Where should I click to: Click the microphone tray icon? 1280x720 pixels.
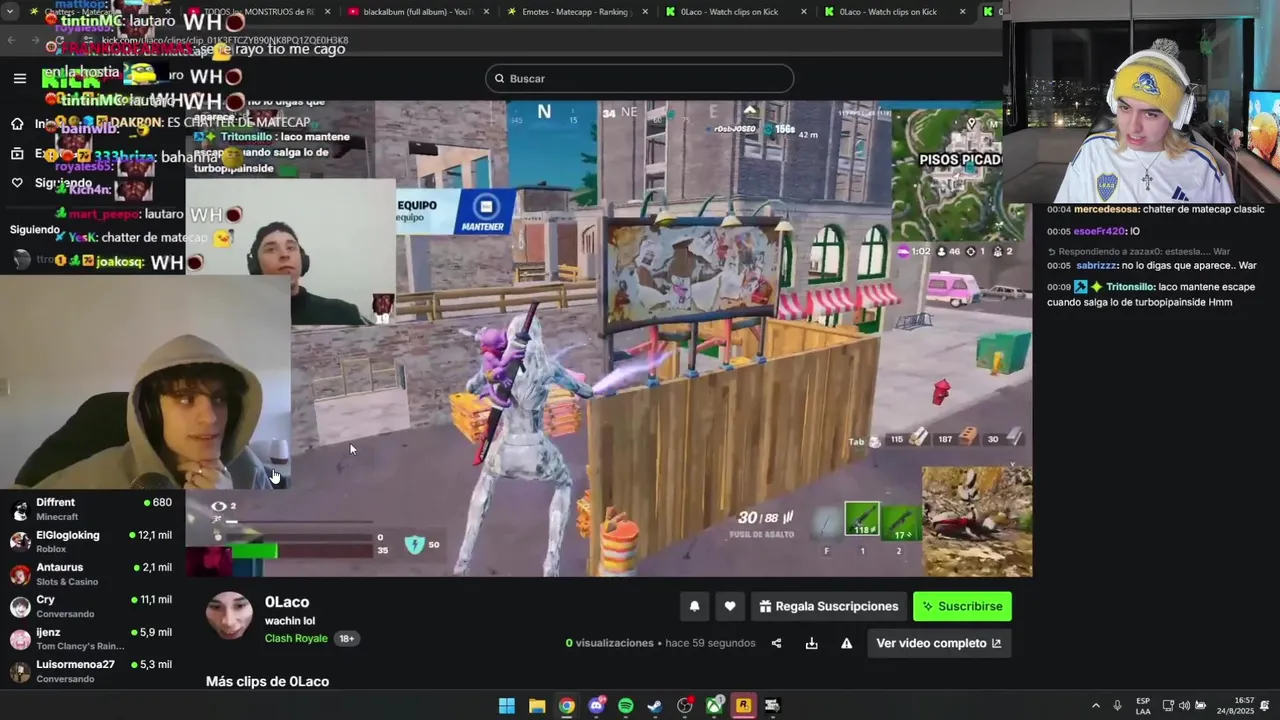click(1117, 706)
